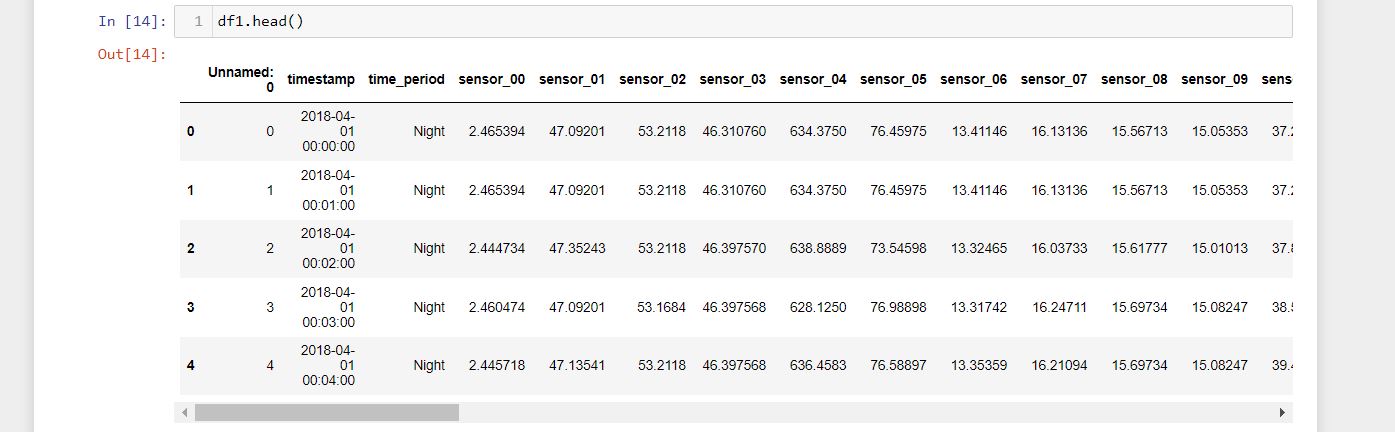
Task: Click the time_period column header
Action: pyautogui.click(x=406, y=79)
